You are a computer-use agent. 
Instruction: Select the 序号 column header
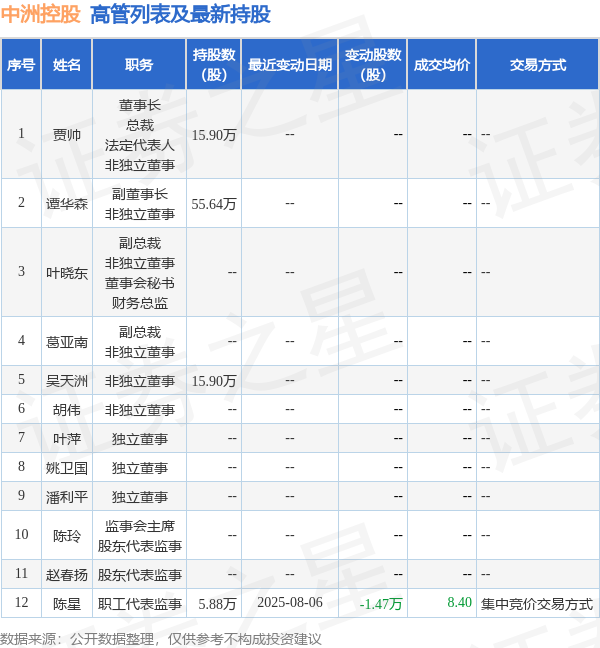pyautogui.click(x=21, y=65)
